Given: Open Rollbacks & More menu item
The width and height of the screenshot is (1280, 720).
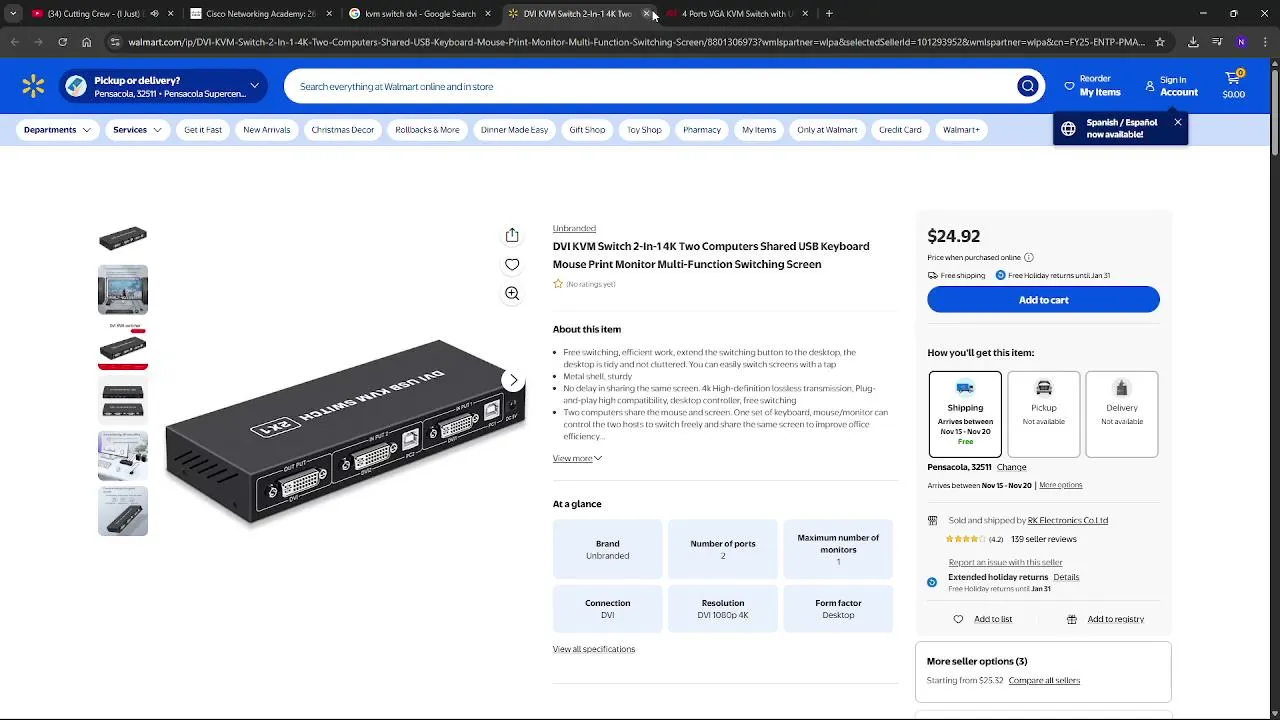Looking at the screenshot, I should click(427, 130).
